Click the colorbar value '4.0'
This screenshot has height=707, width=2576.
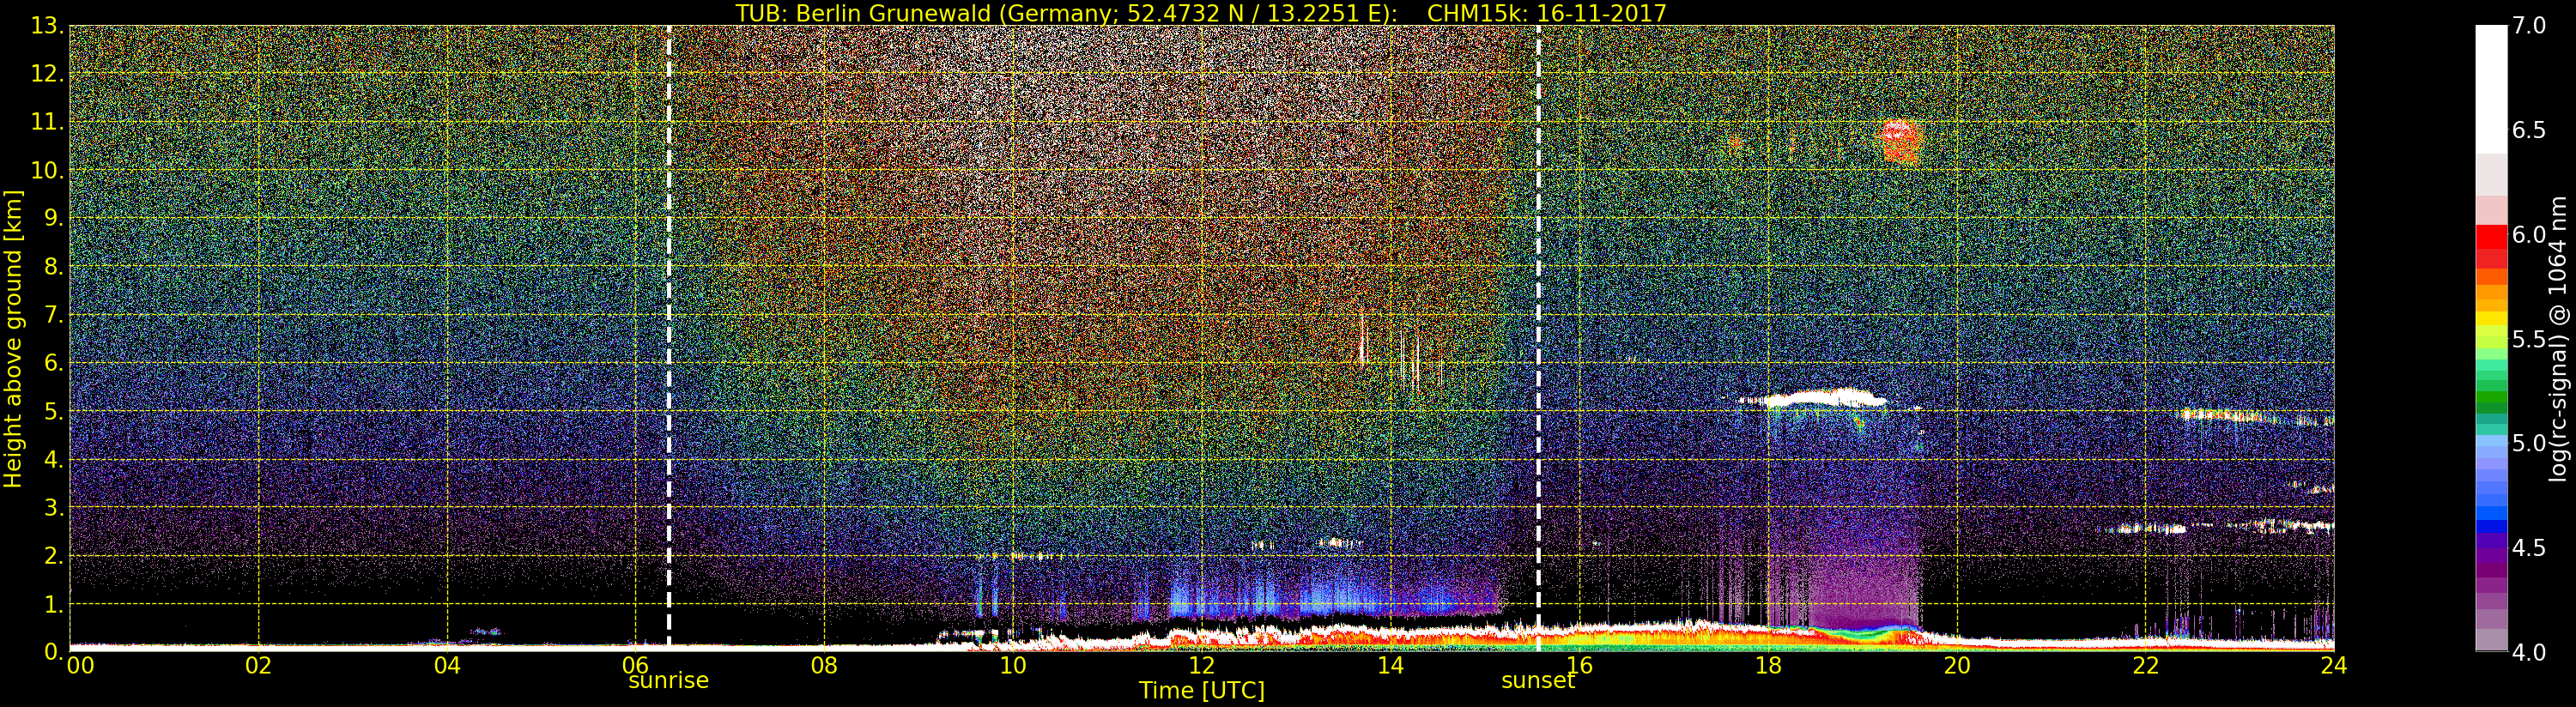pyautogui.click(x=2528, y=652)
